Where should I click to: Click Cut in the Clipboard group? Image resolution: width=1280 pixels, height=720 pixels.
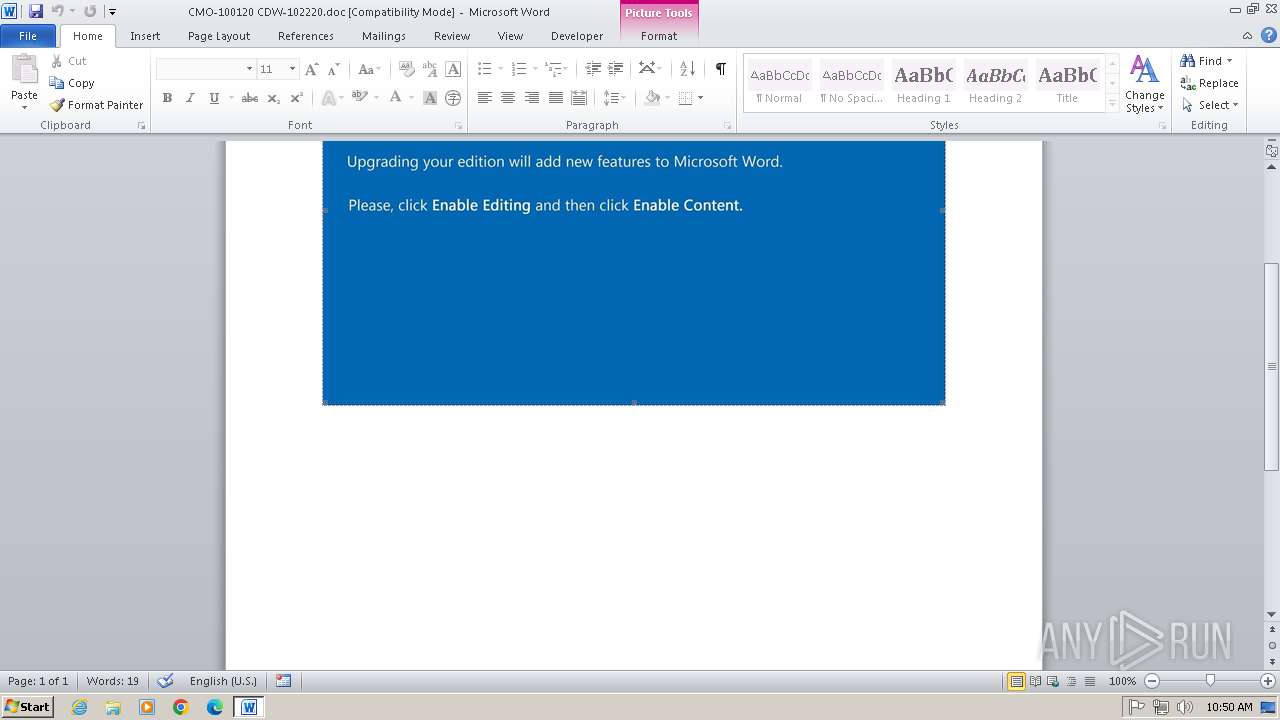coord(69,61)
